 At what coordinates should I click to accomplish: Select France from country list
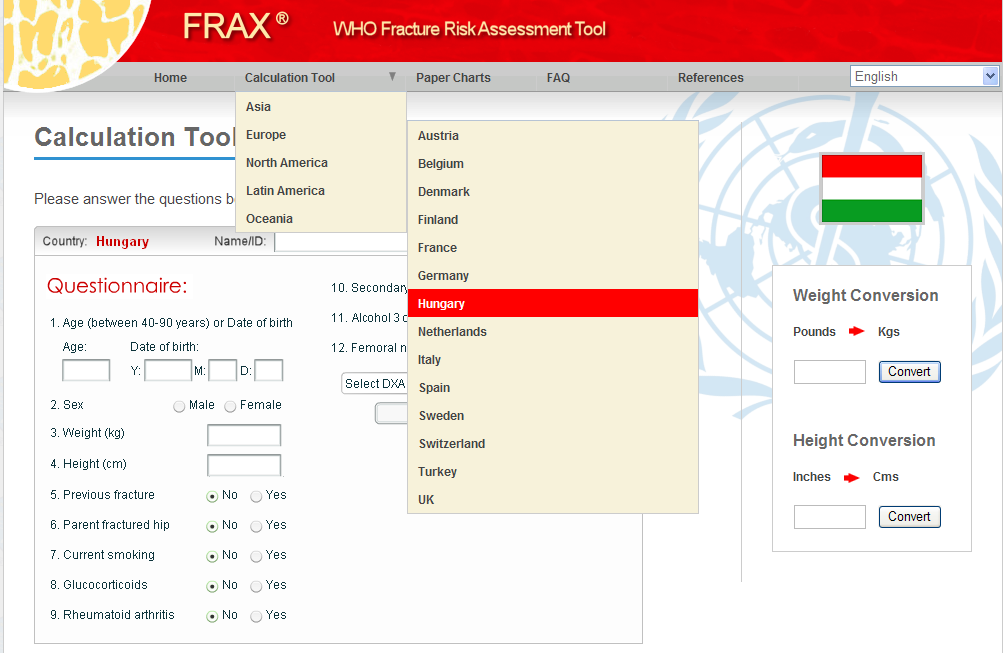click(553, 248)
